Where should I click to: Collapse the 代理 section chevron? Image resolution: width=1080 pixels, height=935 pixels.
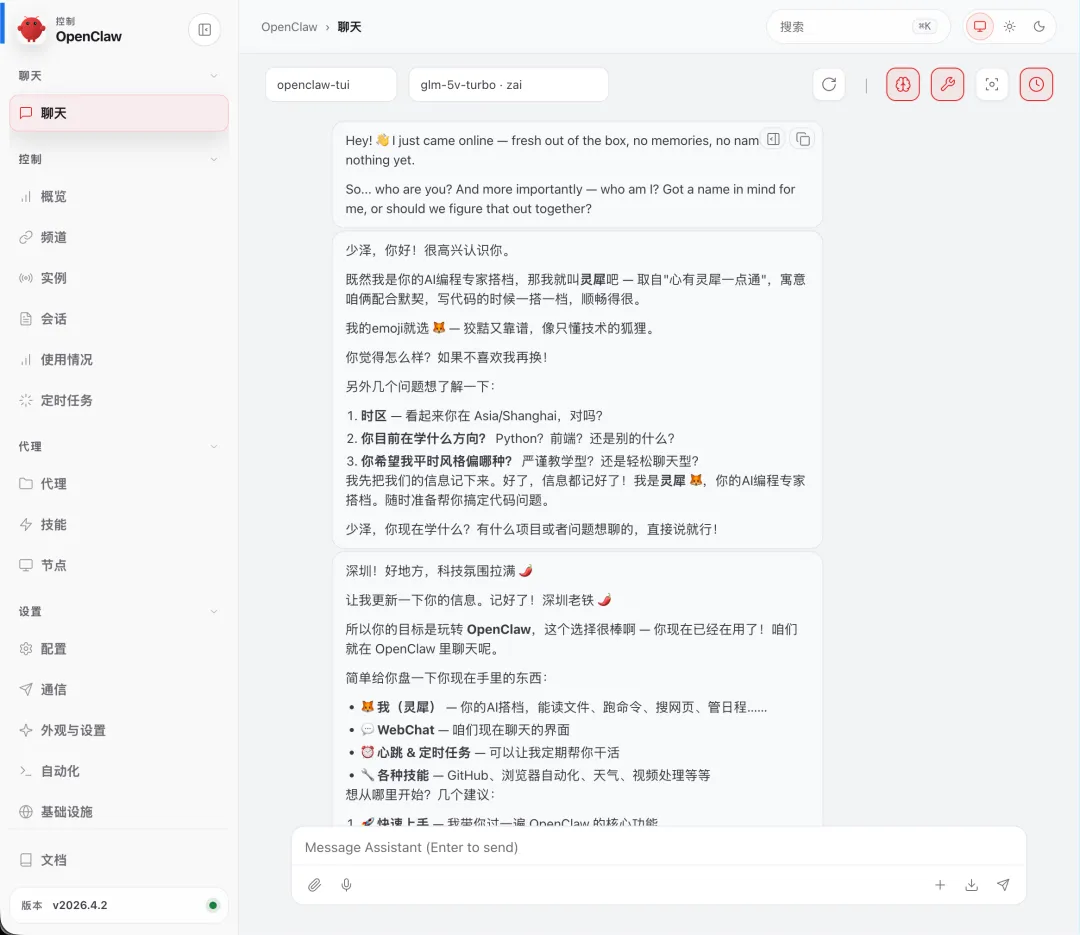point(214,446)
